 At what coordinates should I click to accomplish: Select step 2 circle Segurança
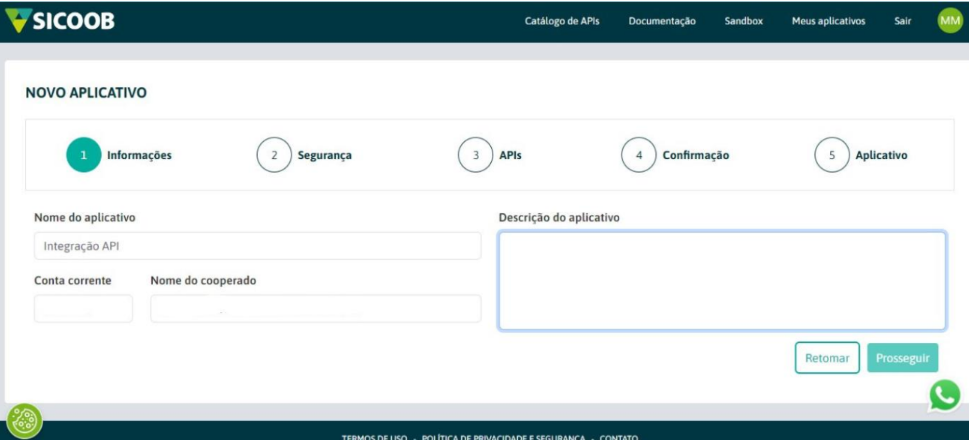coord(274,155)
